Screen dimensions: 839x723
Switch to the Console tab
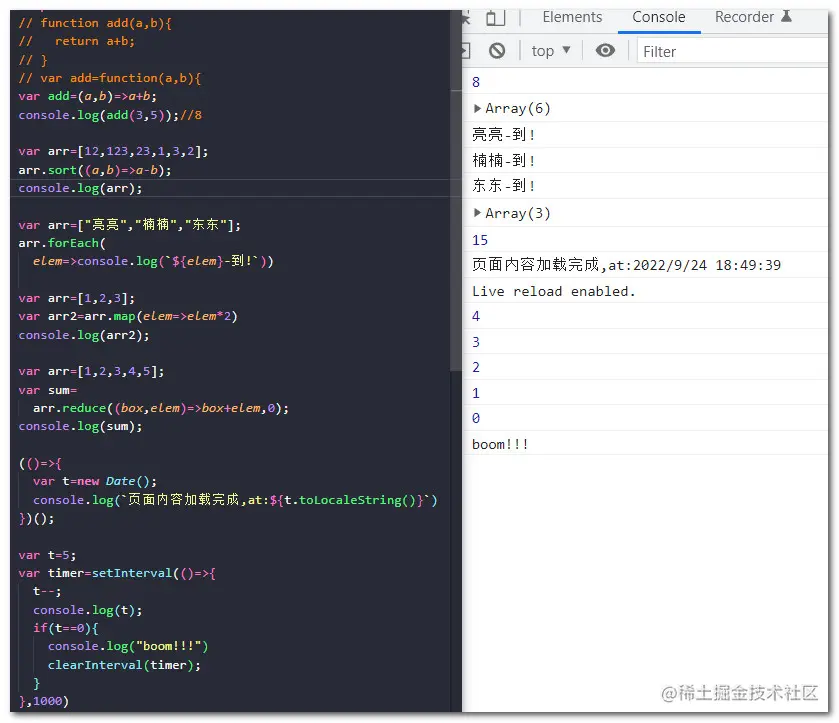659,17
